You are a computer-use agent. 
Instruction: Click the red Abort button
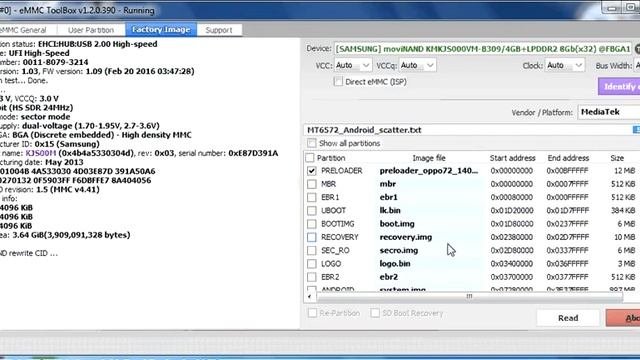coord(623,318)
